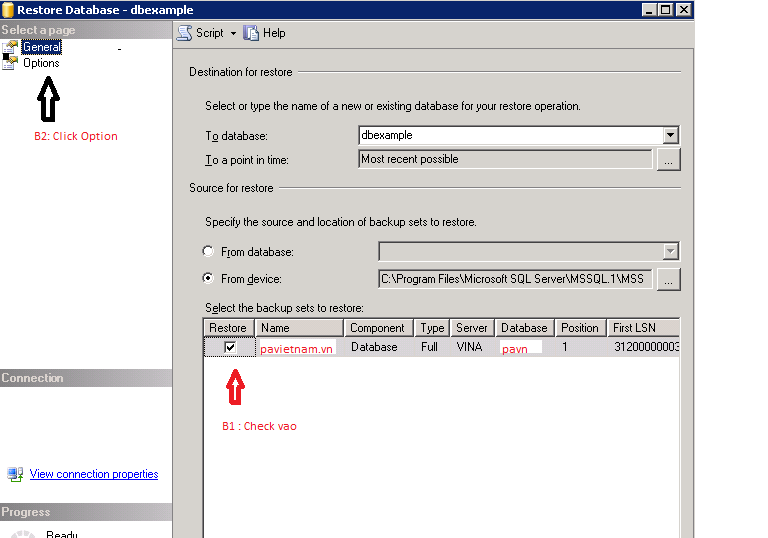Expand the To database dropdown arrow
Screen dimensions: 768x538
click(x=671, y=135)
